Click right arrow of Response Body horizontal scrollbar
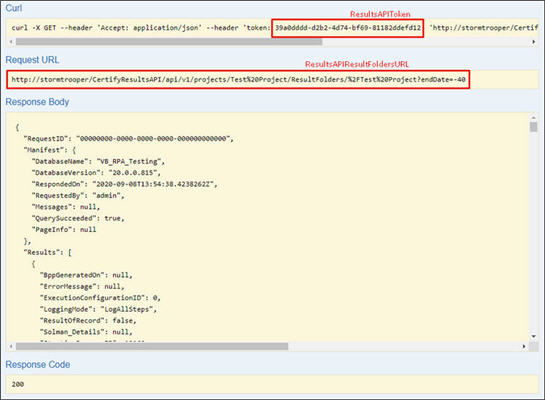The image size is (545, 400). pos(524,346)
